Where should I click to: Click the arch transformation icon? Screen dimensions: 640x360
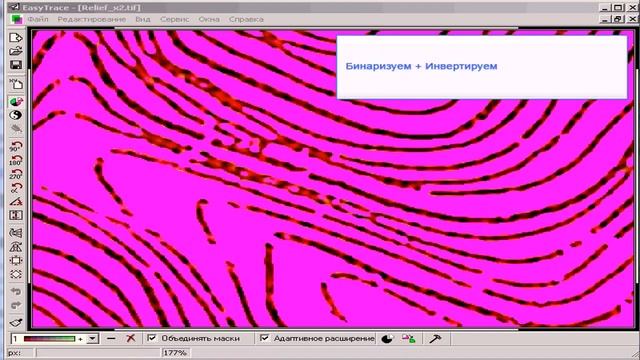point(16,247)
